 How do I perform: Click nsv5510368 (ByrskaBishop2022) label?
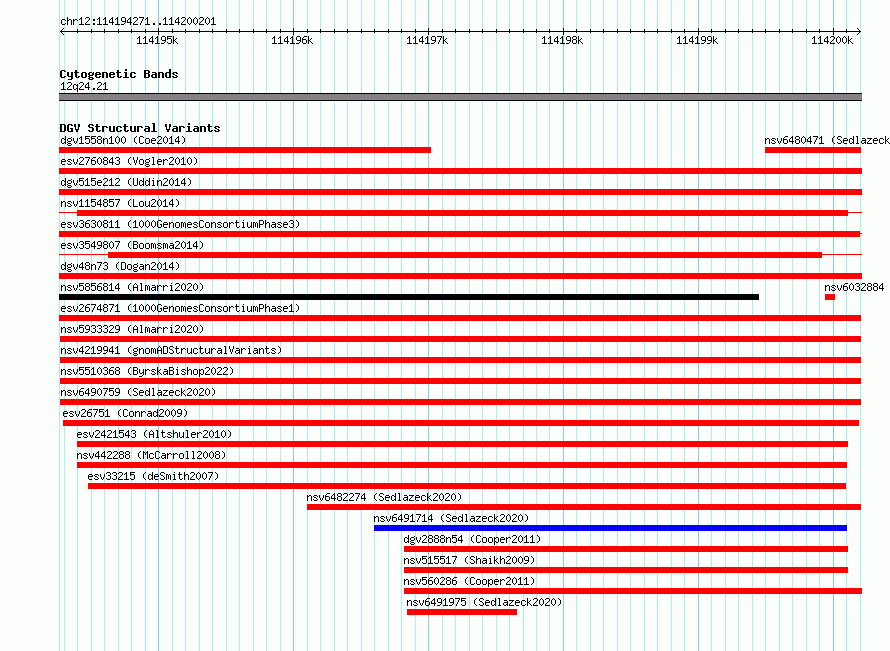pyautogui.click(x=147, y=371)
